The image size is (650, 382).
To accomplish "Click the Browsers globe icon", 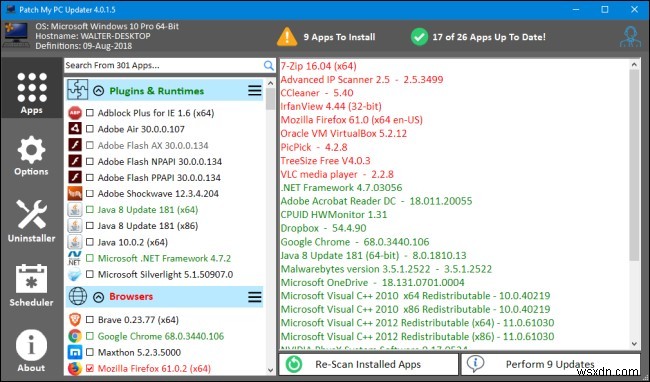I will 78,296.
